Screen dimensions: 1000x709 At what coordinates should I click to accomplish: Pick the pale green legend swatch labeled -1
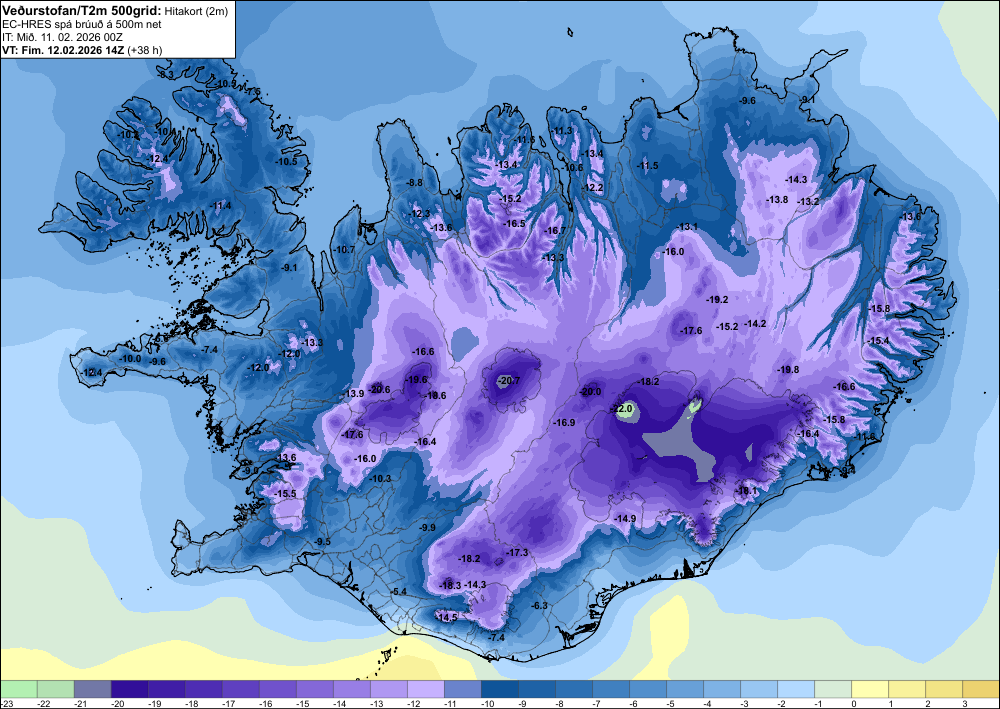(833, 689)
